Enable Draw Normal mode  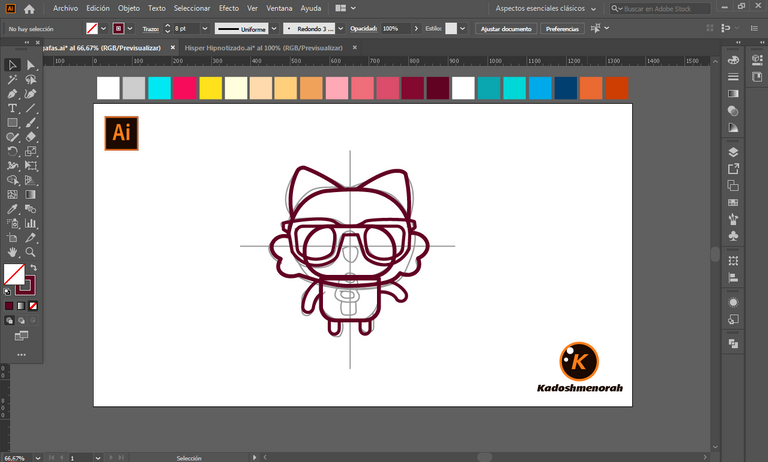(x=9, y=320)
